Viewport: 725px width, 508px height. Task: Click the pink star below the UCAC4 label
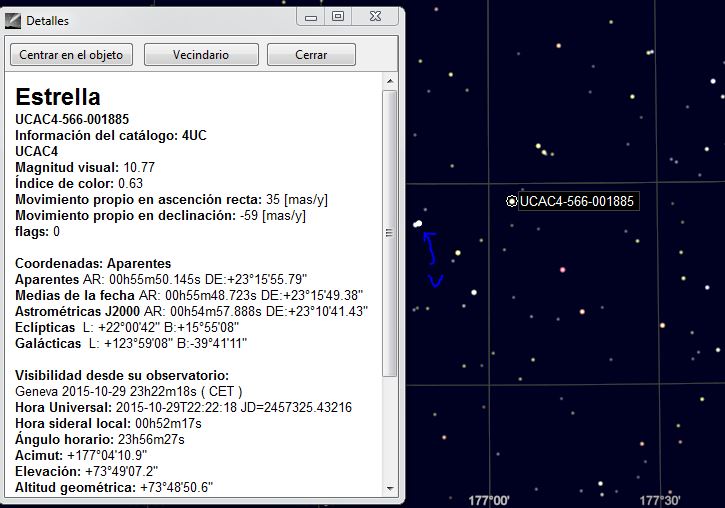pos(563,269)
